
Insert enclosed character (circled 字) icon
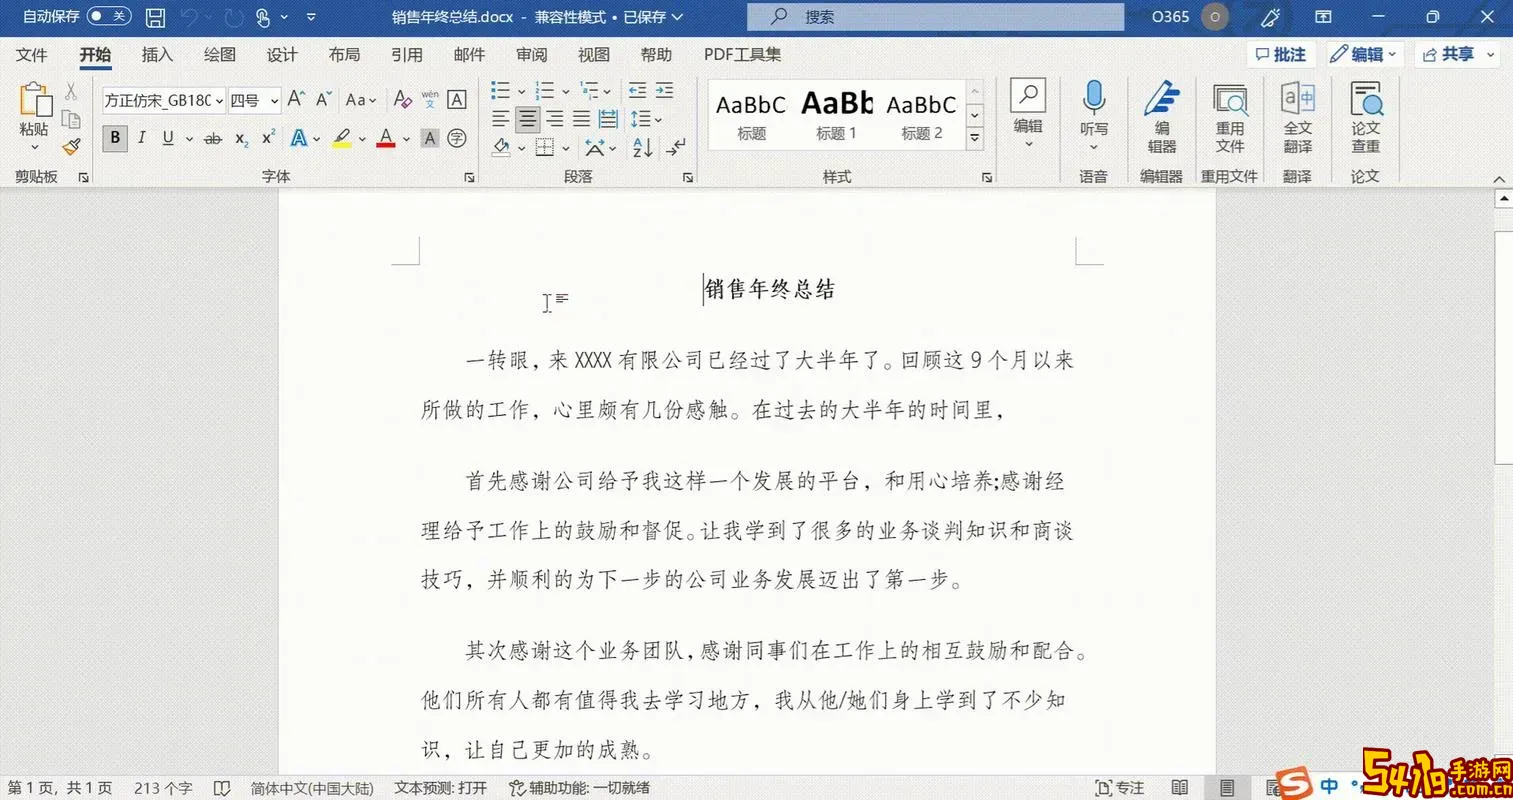[457, 138]
